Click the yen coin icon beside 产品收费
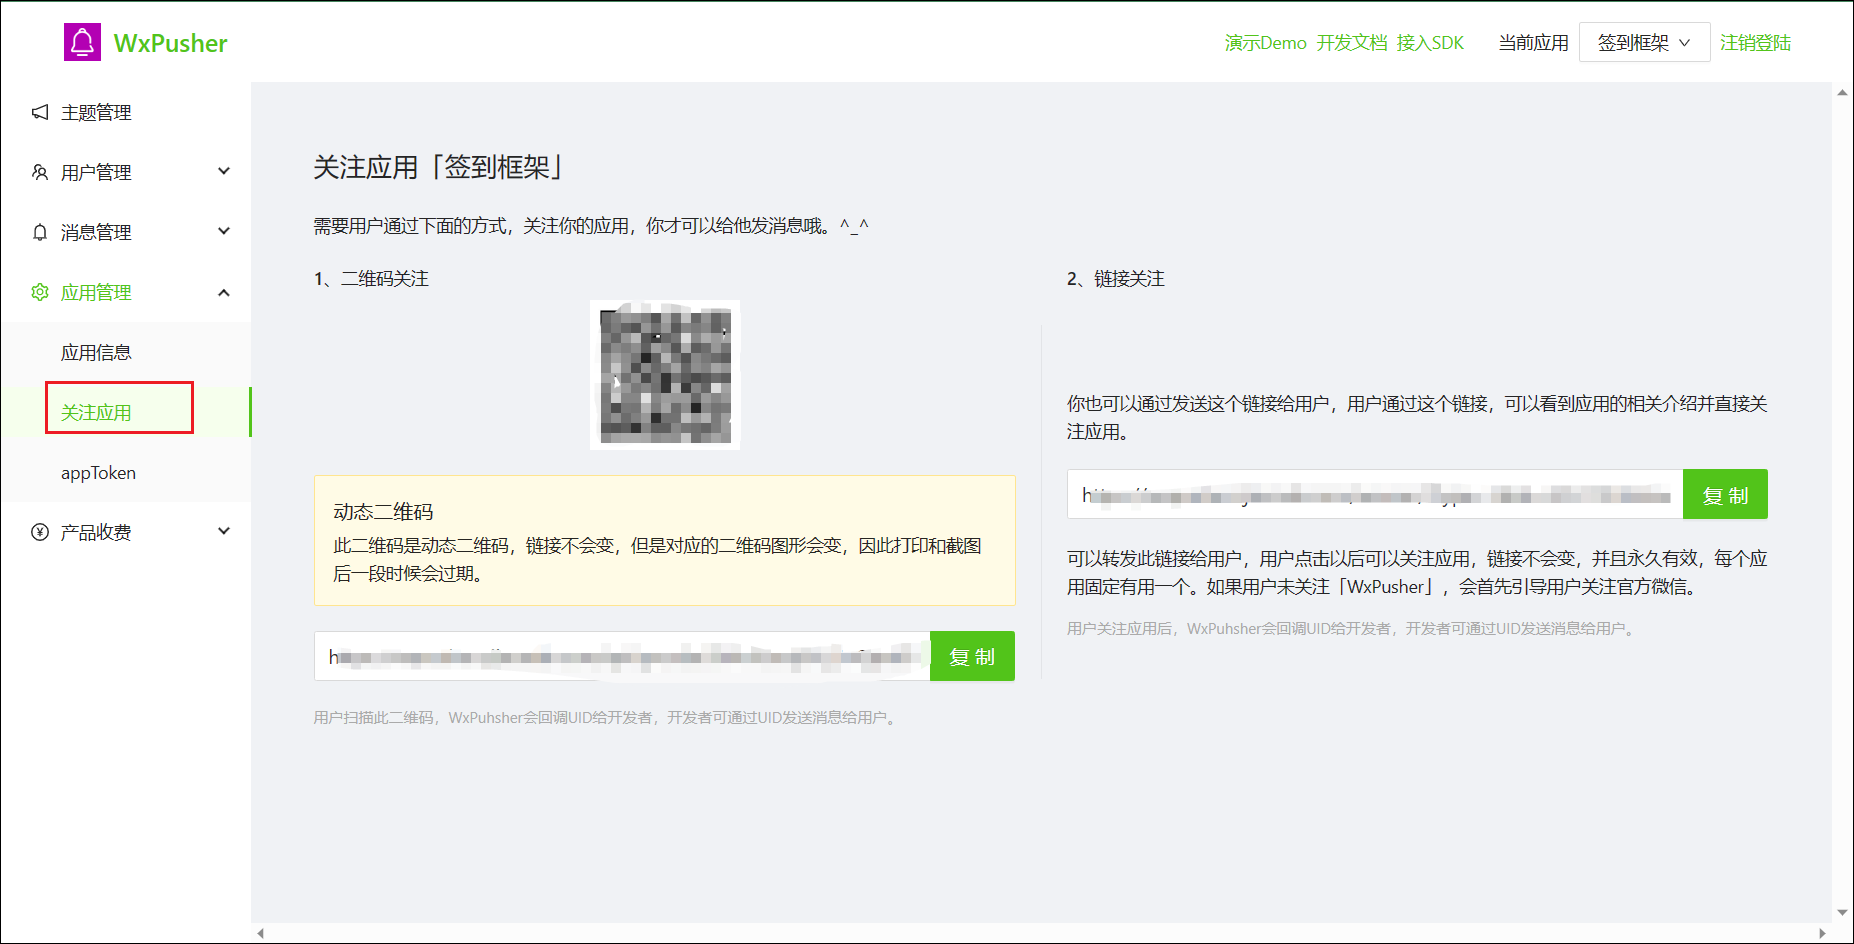1854x944 pixels. 40,532
